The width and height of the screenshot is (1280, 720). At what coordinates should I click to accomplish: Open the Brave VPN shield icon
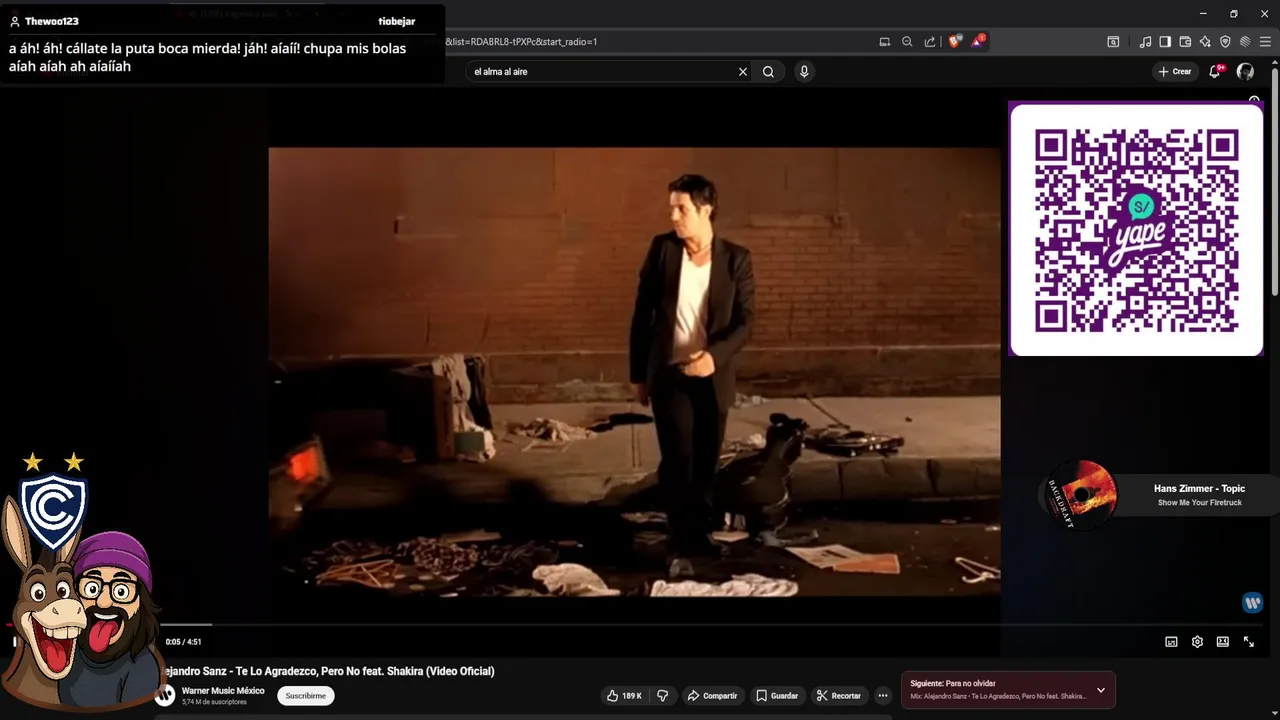[1225, 42]
